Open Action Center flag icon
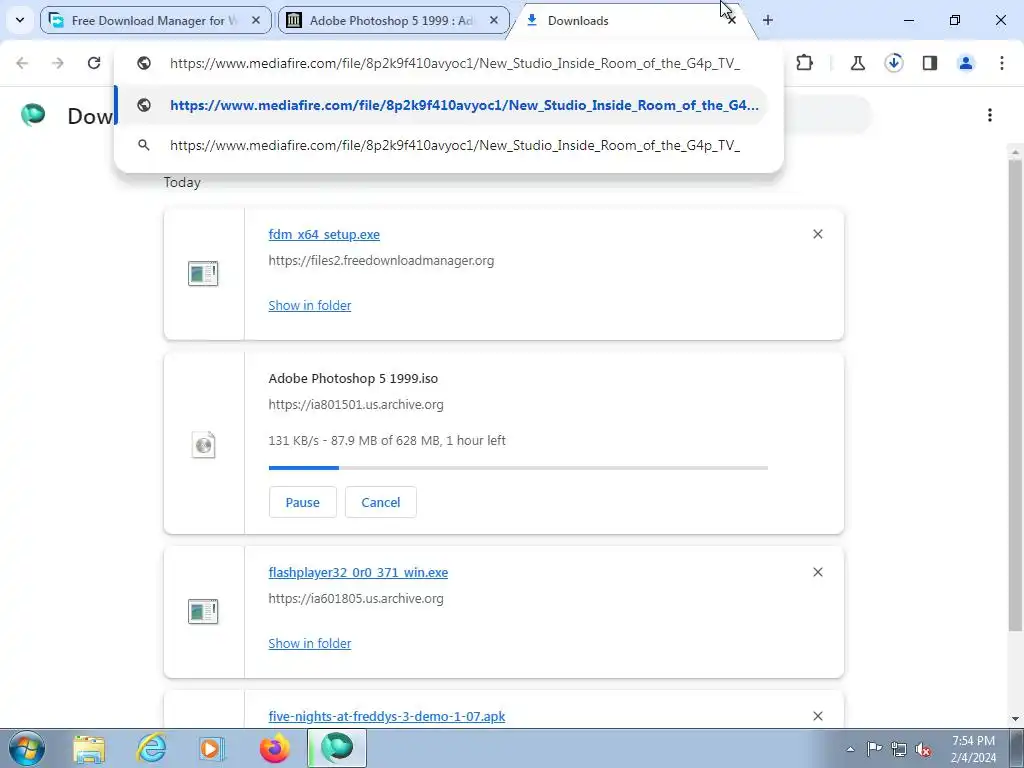1024x768 pixels. pos(874,749)
